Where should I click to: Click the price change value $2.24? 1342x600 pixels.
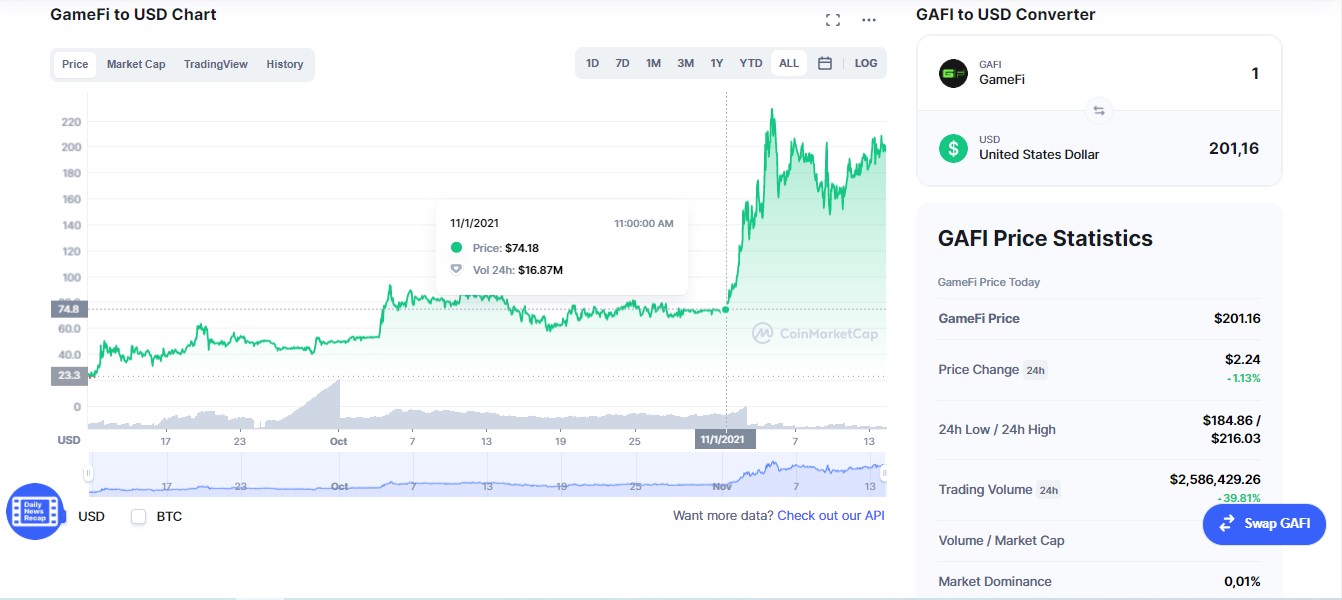click(x=1243, y=359)
